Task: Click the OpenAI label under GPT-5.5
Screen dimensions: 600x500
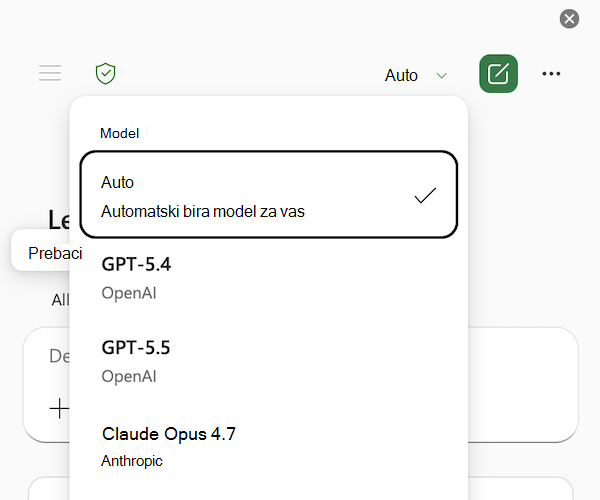Action: pyautogui.click(x=129, y=376)
